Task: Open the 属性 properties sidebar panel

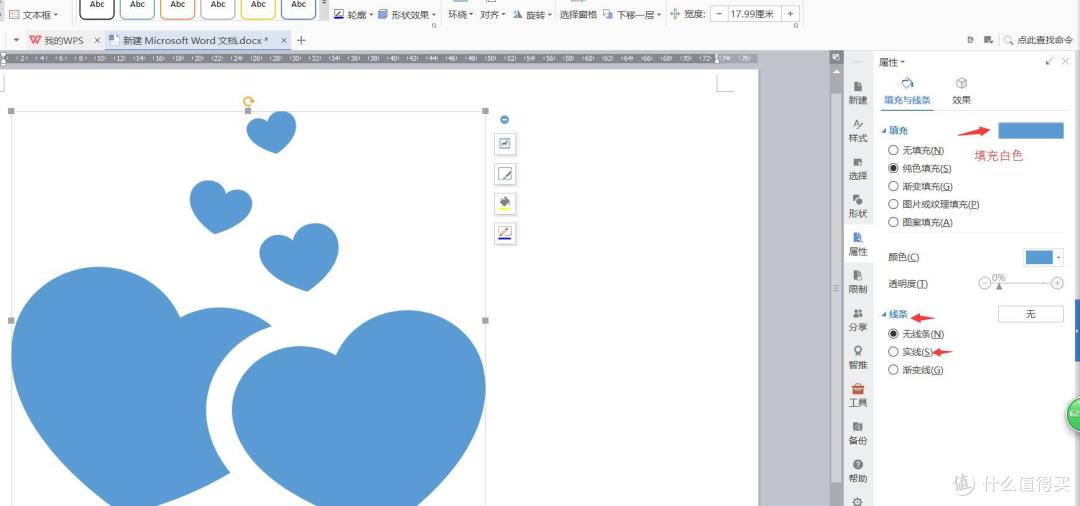Action: point(858,244)
